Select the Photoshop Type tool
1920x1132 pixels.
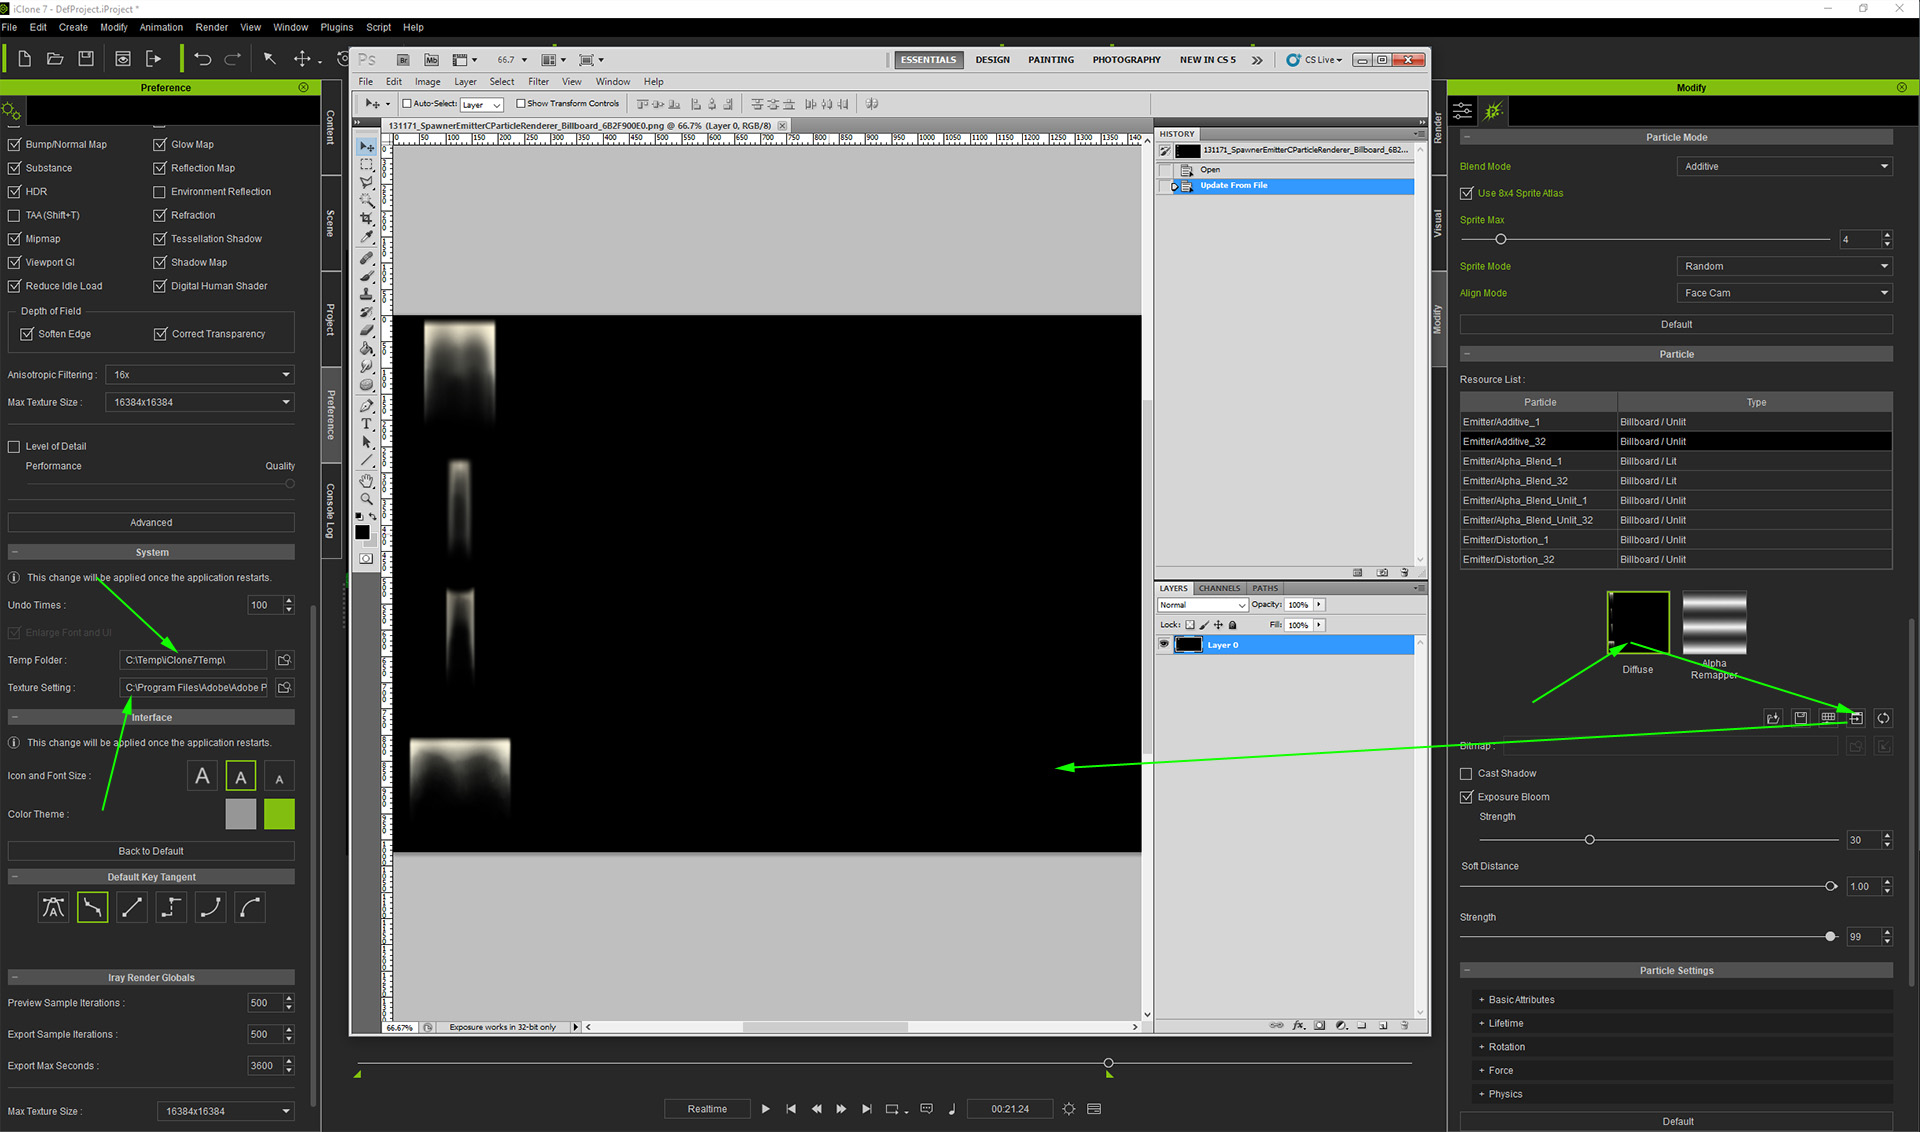367,424
